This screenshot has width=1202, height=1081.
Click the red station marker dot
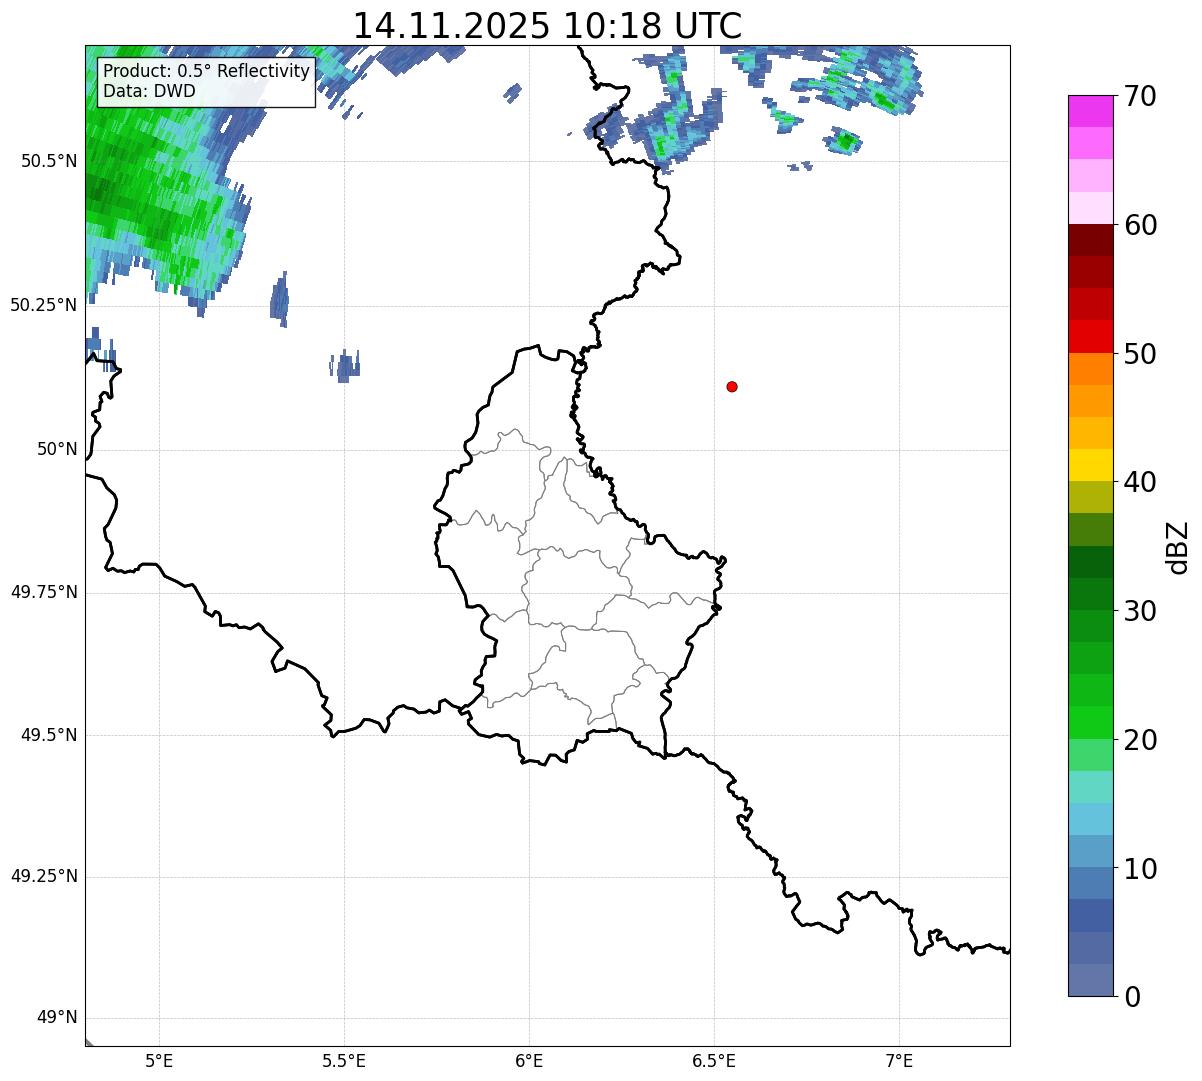(732, 386)
